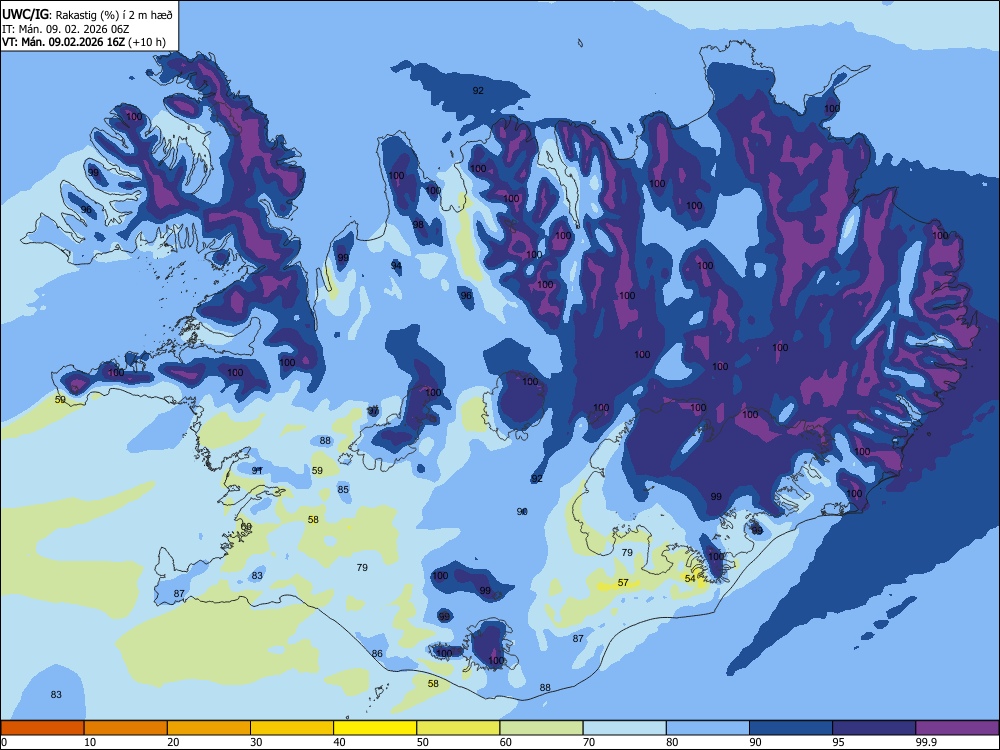Select the 'VT: Mán. 09.02.2026 16Z' valid time
This screenshot has width=1000, height=750.
pyautogui.click(x=63, y=42)
